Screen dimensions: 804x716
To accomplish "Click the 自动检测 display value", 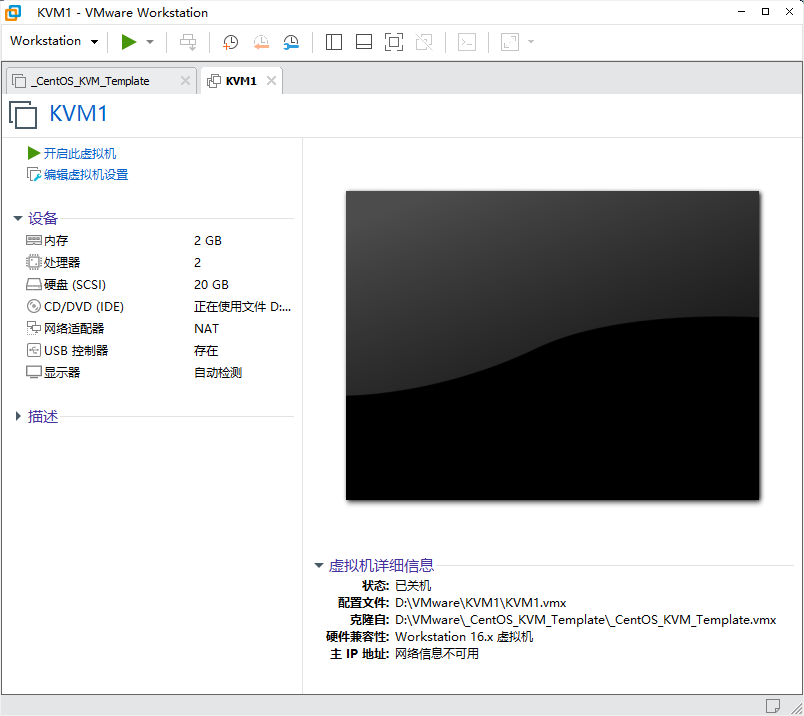I will [218, 373].
